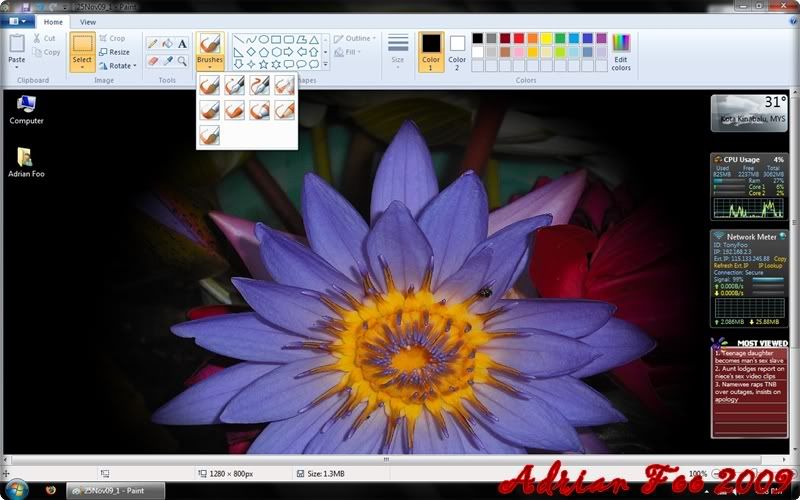The height and width of the screenshot is (500, 800).
Task: Switch to the View ribbon tab
Action: (88, 22)
